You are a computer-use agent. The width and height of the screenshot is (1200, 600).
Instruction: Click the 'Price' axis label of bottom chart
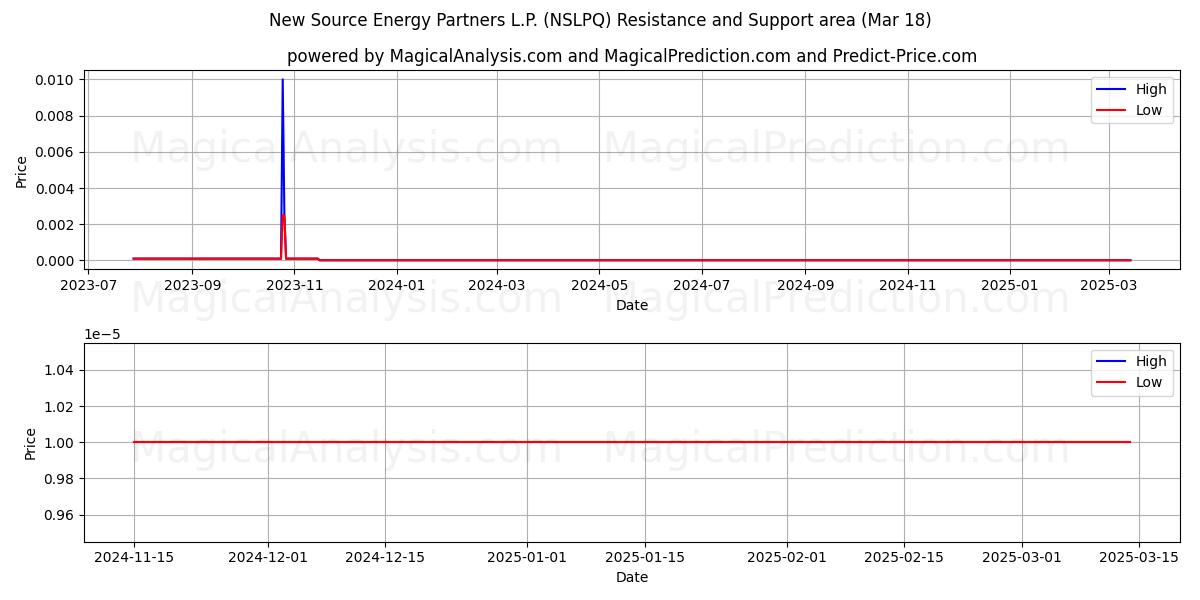pyautogui.click(x=30, y=443)
